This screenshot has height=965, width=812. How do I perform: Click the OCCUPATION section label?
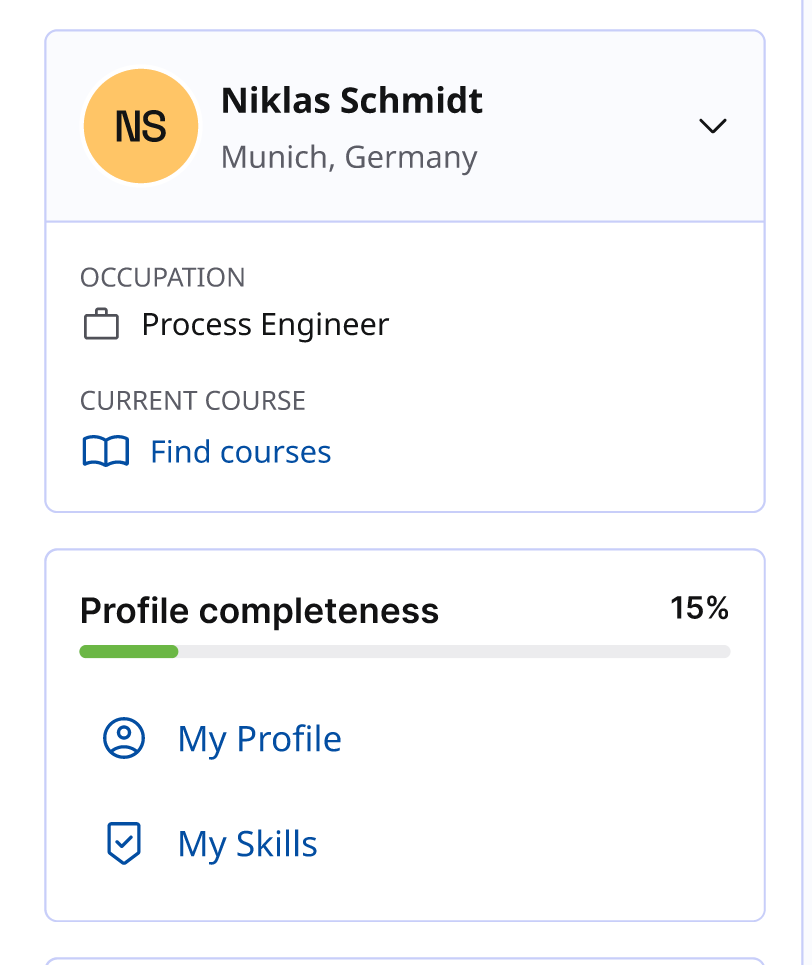pos(162,277)
